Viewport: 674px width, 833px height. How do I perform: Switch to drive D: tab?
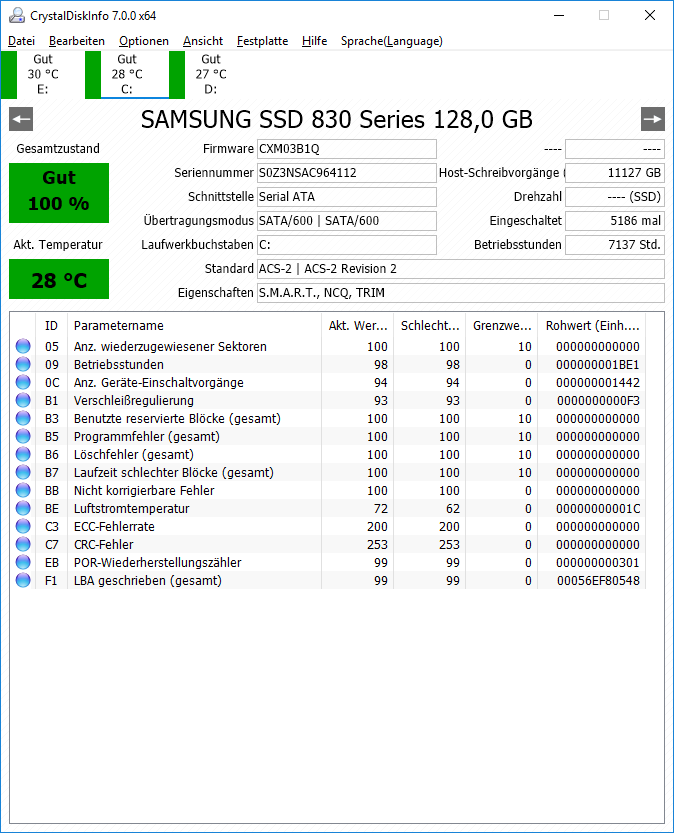(x=211, y=74)
